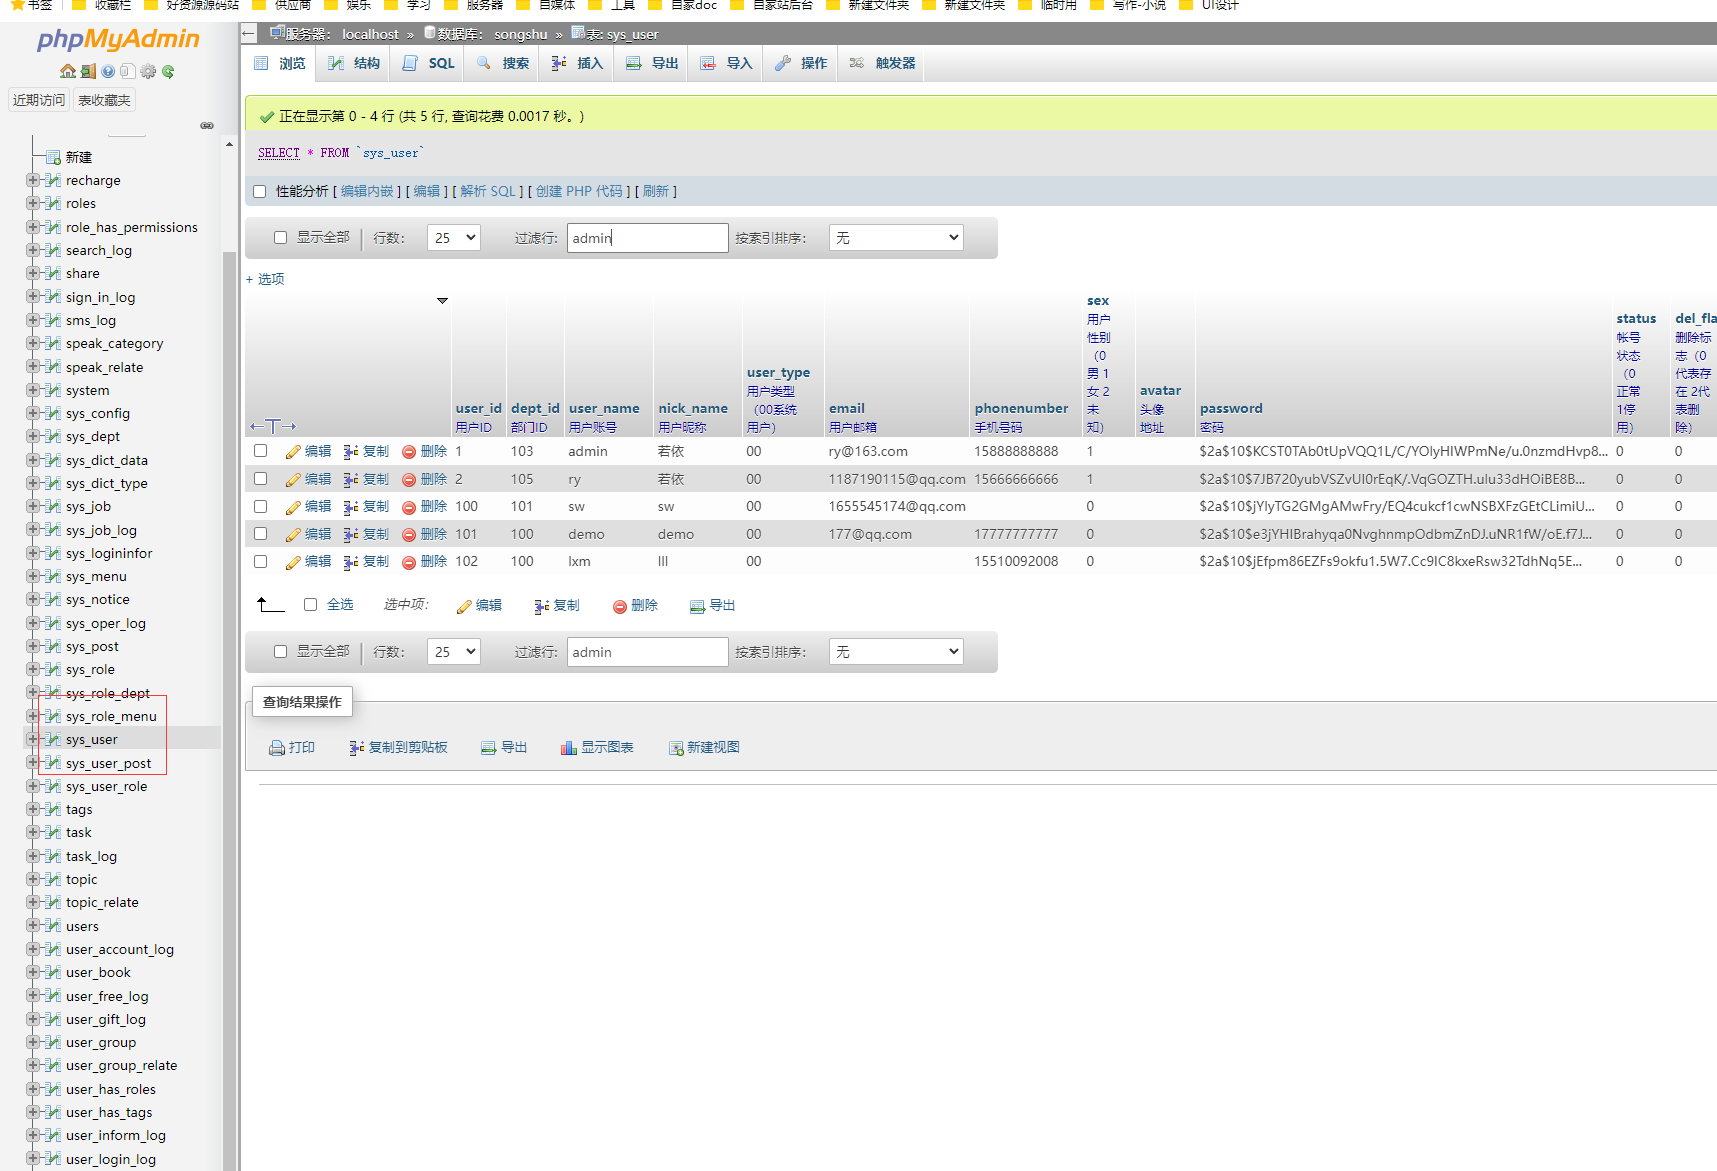Expand the topic table node
1717x1171 pixels.
coord(33,879)
